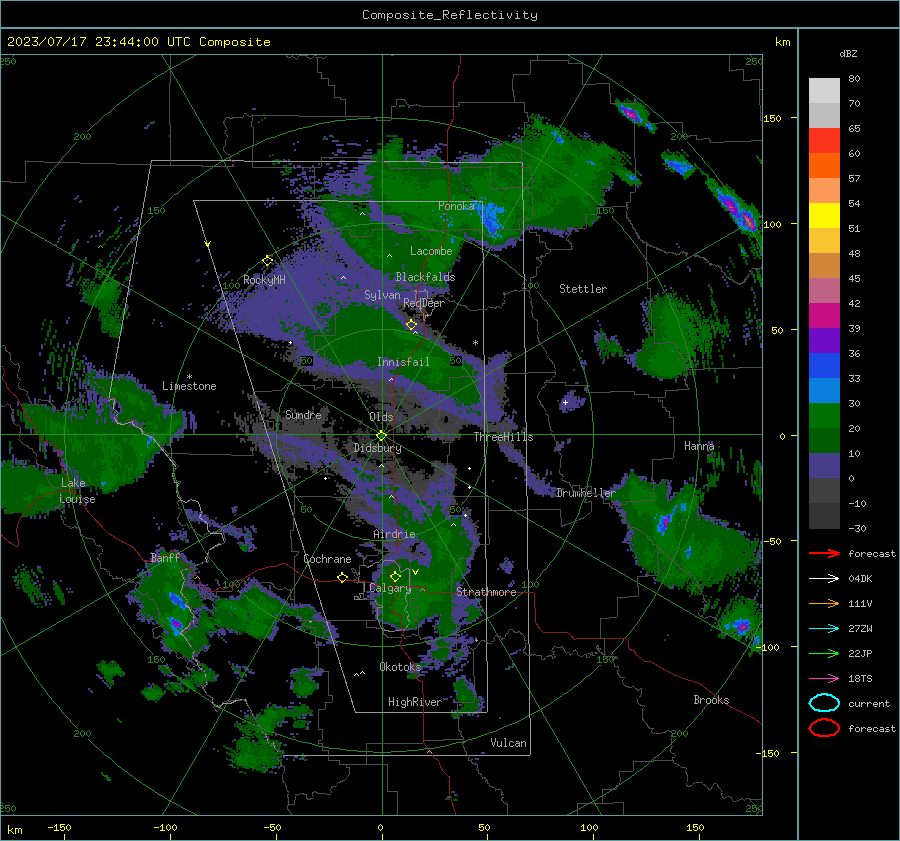Select the bright green 20-30 dBZ swatch
This screenshot has height=841, width=900.
[x=824, y=416]
